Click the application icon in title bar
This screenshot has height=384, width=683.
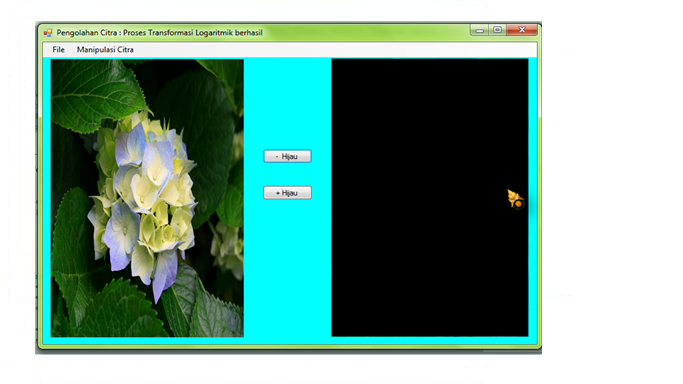pyautogui.click(x=48, y=33)
